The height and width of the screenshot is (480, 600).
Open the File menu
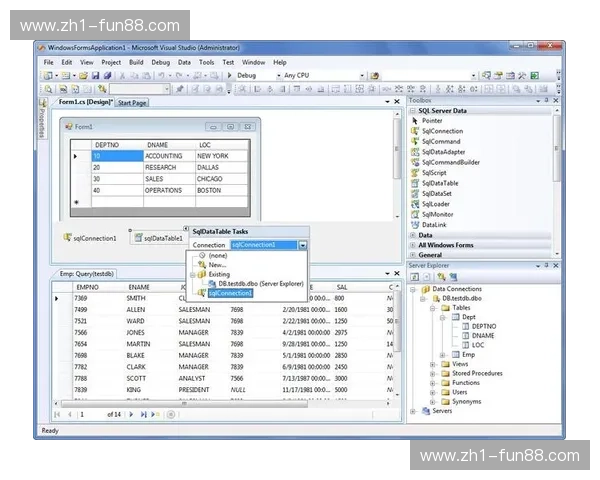coord(49,62)
